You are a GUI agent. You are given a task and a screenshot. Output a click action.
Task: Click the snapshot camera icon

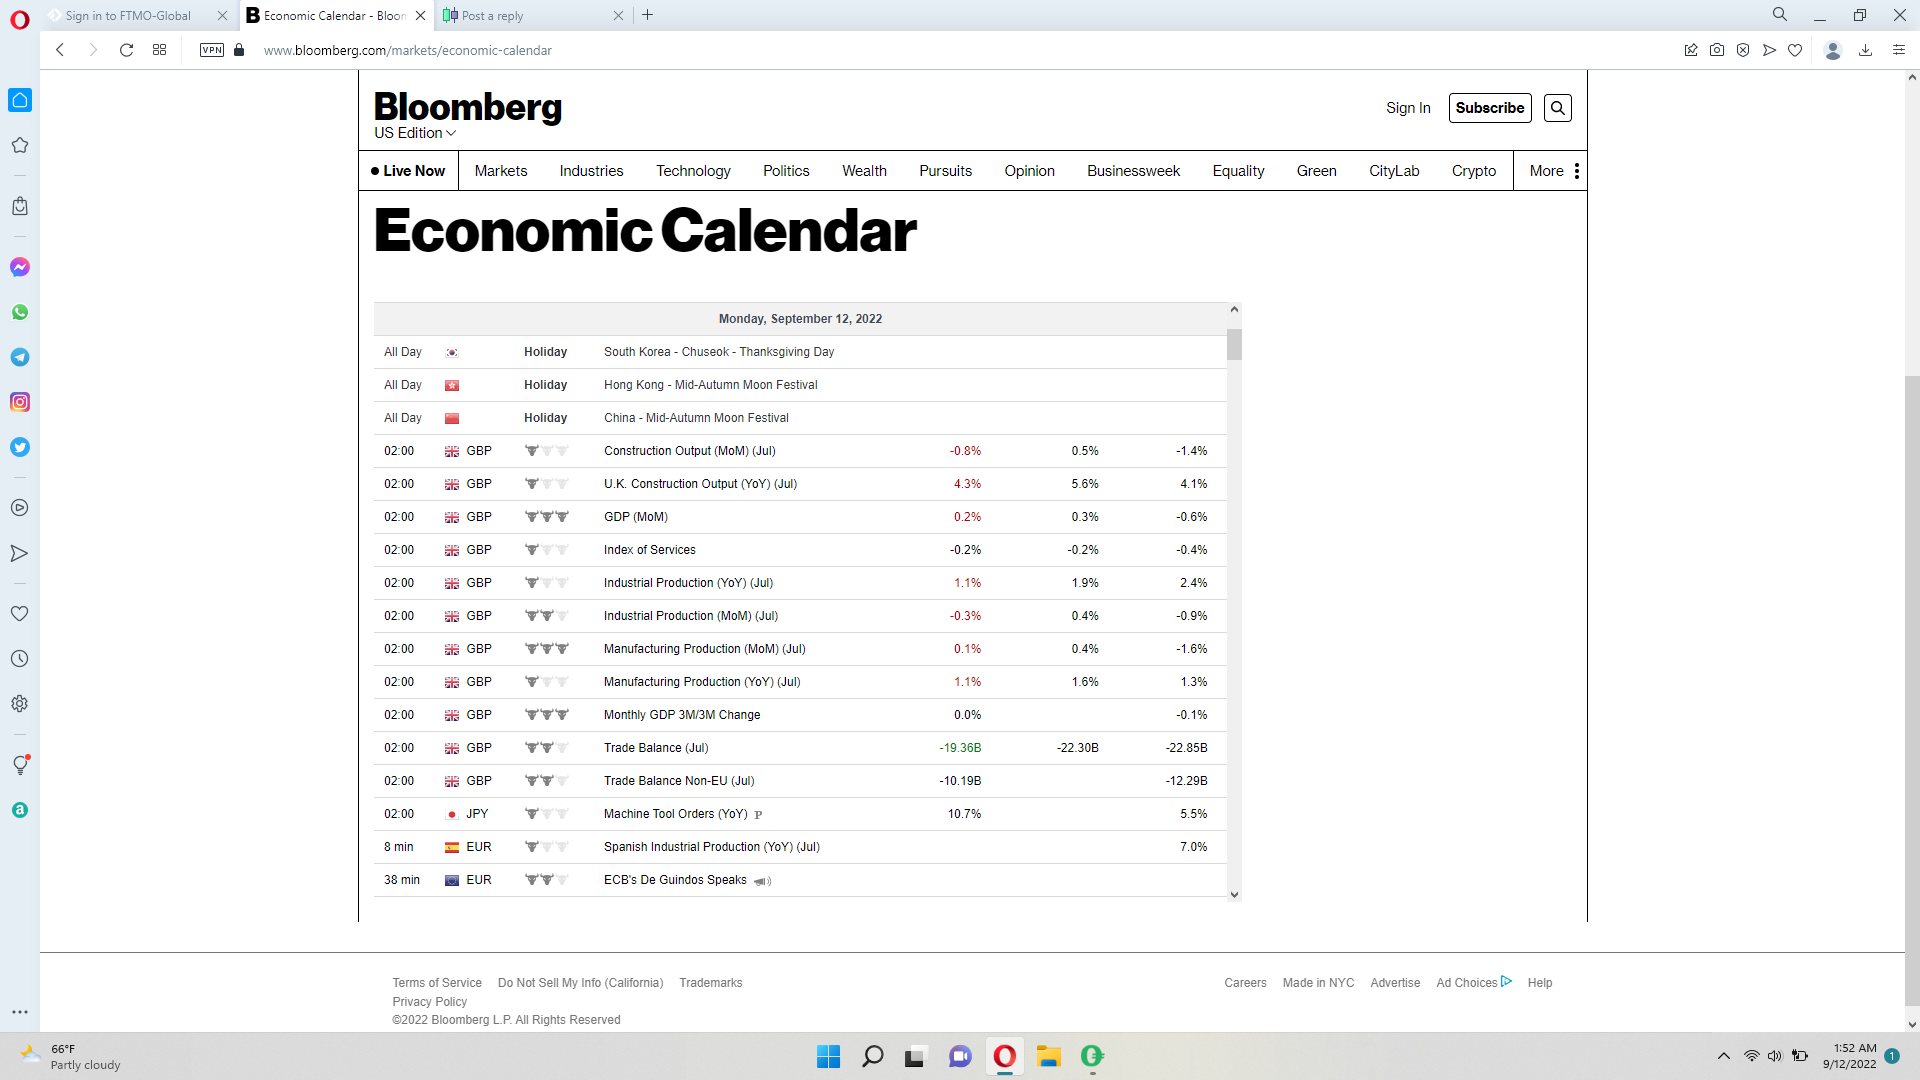pyautogui.click(x=1717, y=50)
